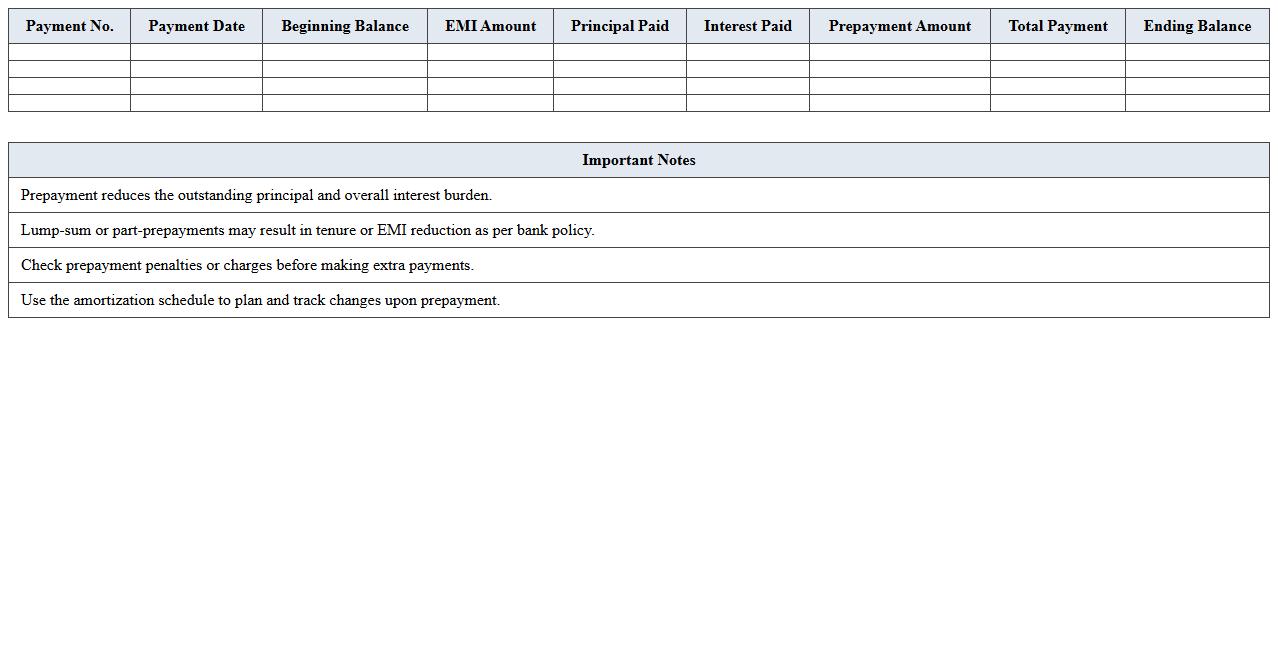The width and height of the screenshot is (1278, 650).
Task: Select the last row's Prepayment Amount cell
Action: click(898, 101)
